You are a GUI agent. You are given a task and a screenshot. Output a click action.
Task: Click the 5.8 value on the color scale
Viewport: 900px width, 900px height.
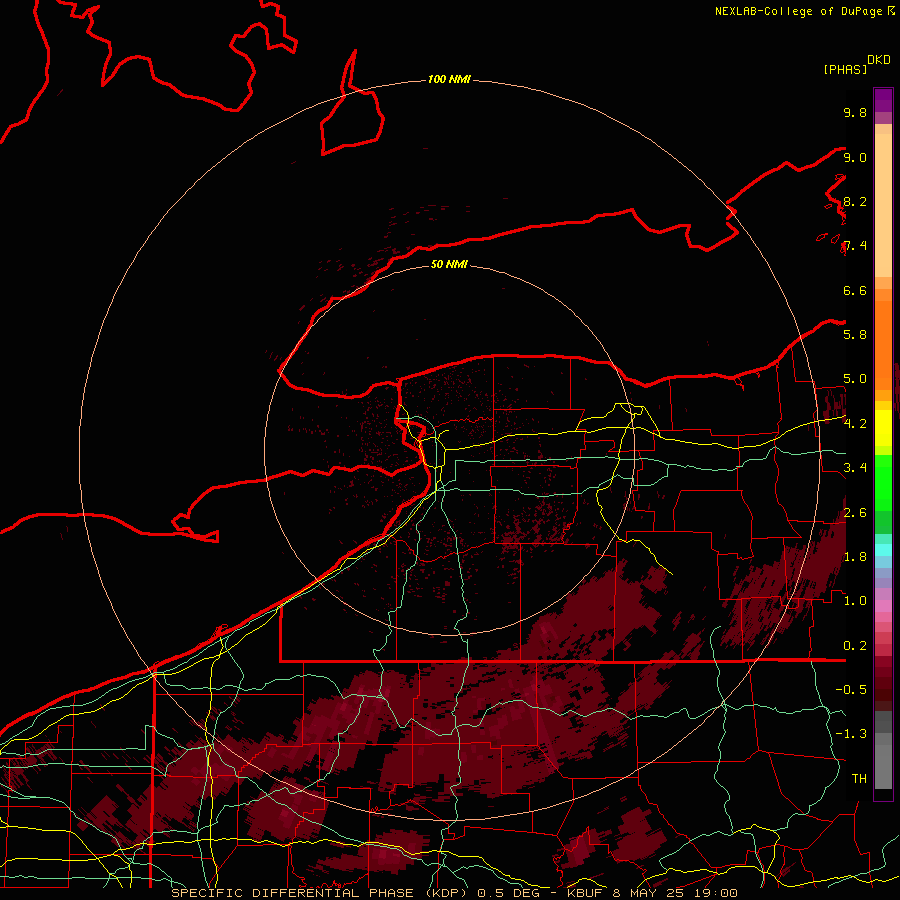pos(855,334)
